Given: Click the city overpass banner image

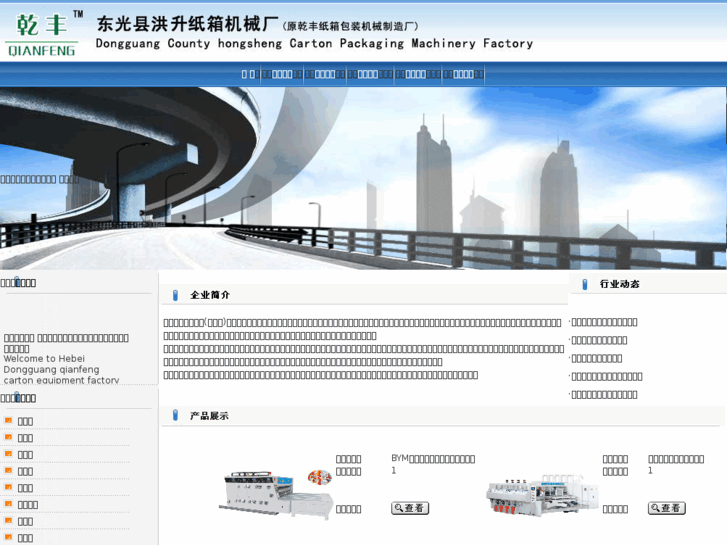Looking at the screenshot, I should coord(364,178).
